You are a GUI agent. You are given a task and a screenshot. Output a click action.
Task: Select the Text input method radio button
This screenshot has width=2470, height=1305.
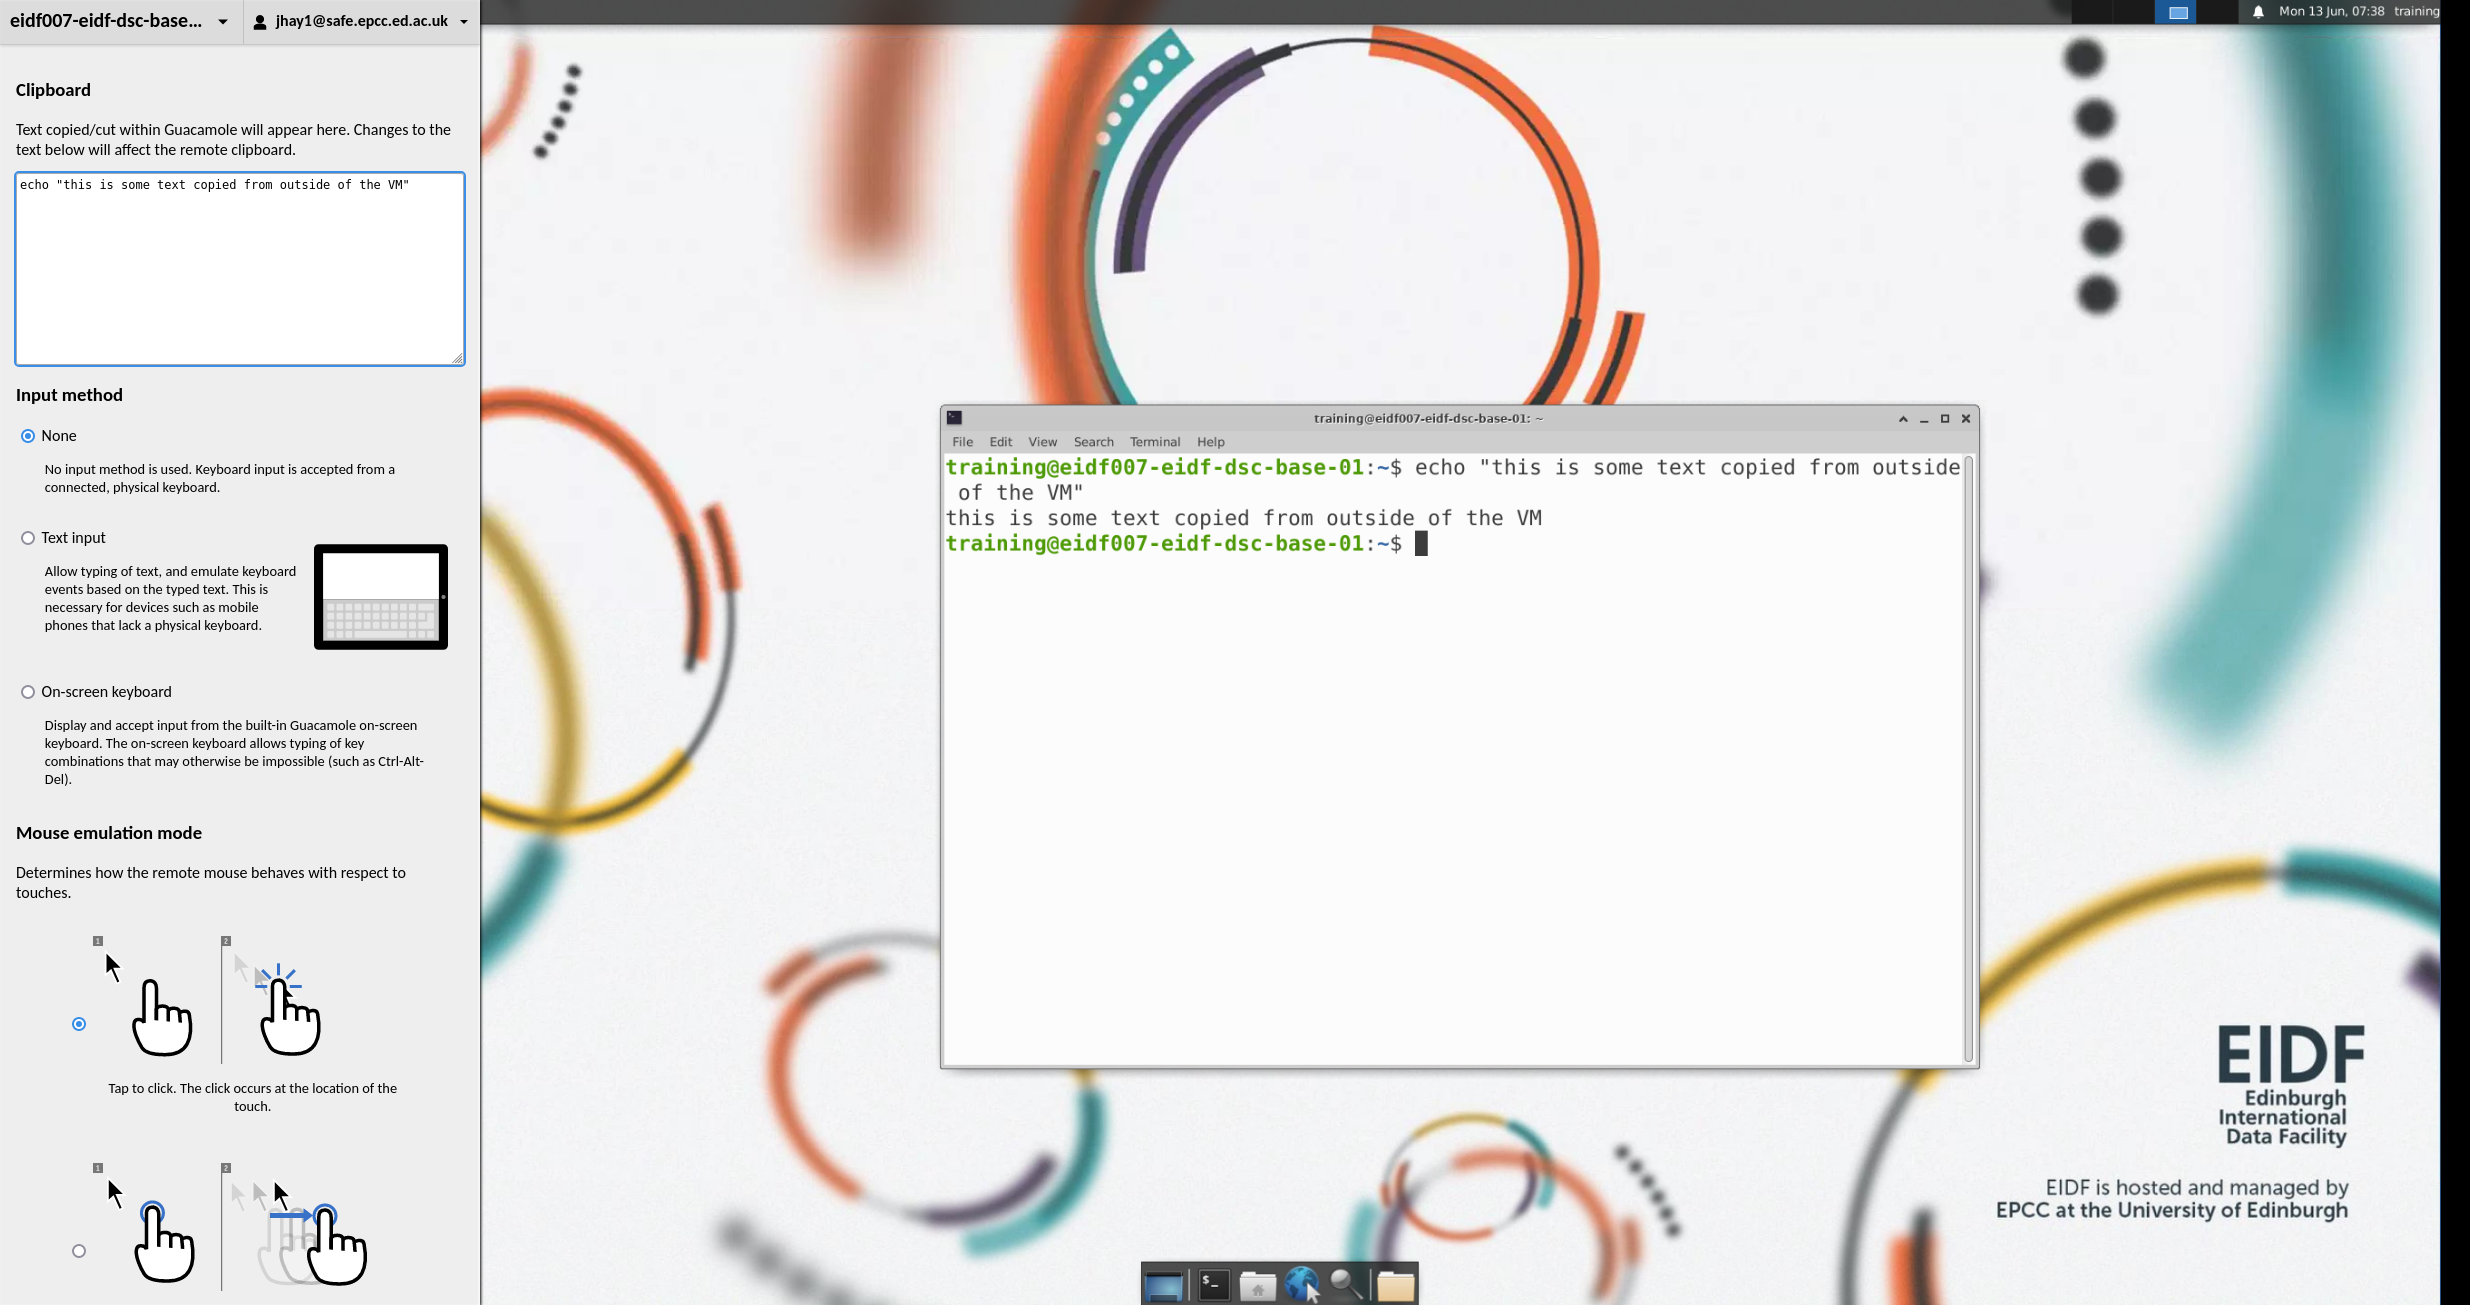28,538
